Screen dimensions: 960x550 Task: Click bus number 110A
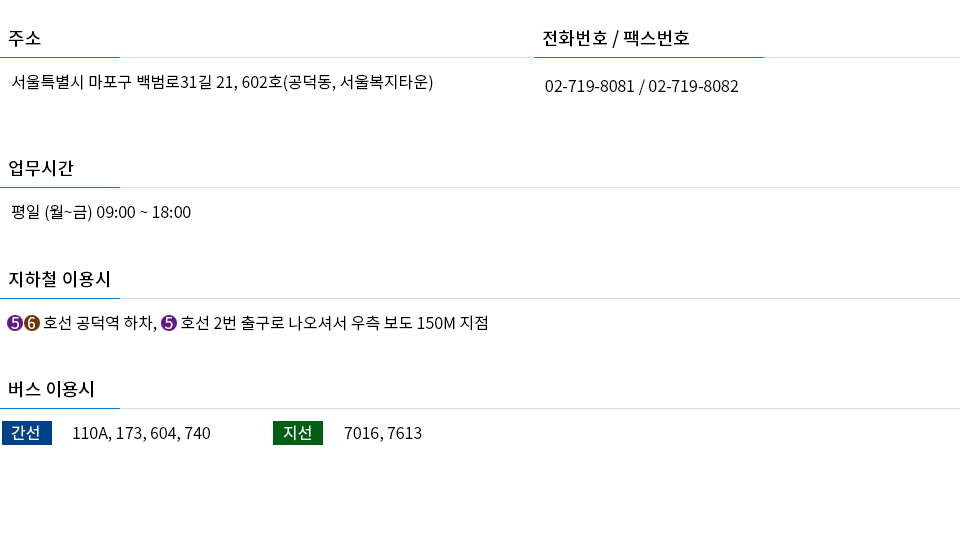tap(91, 434)
